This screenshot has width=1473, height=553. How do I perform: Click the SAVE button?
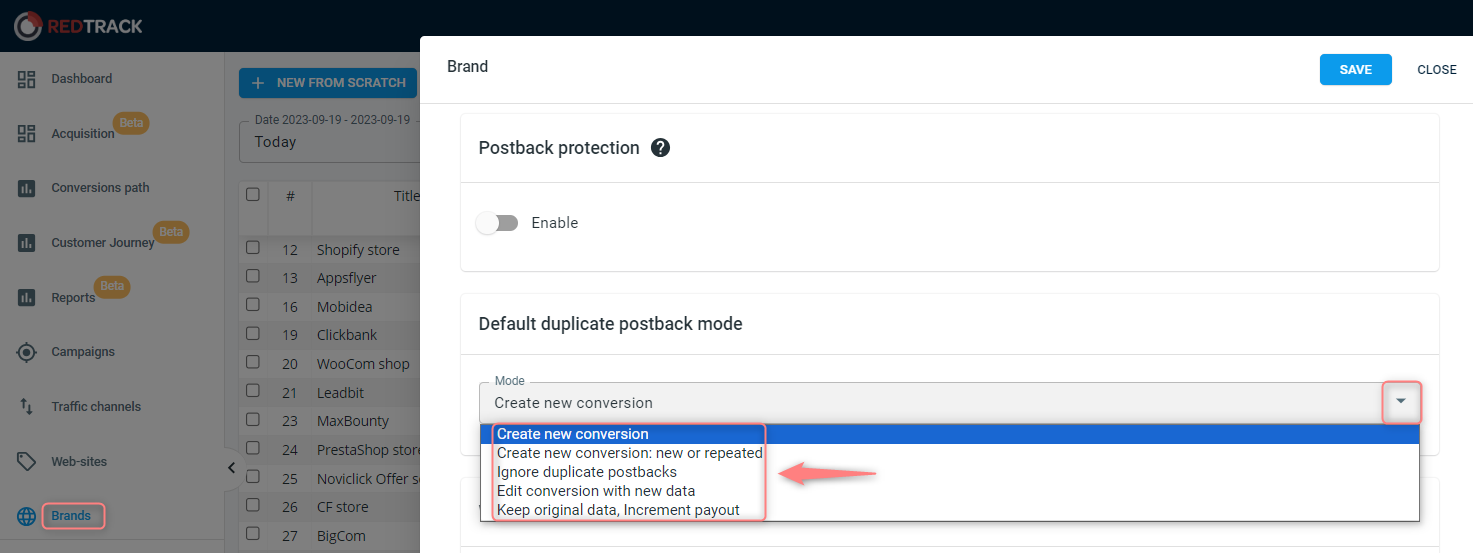click(x=1356, y=70)
